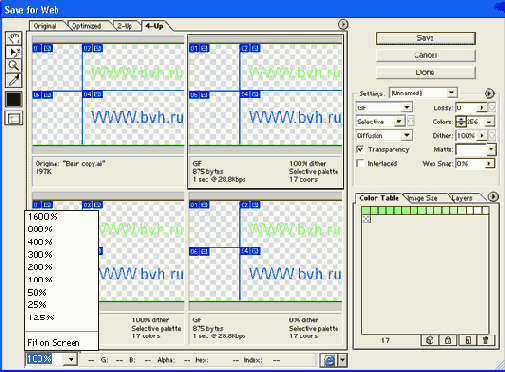This screenshot has height=372, width=505.
Task: Select the Hand tool
Action: pyautogui.click(x=14, y=38)
